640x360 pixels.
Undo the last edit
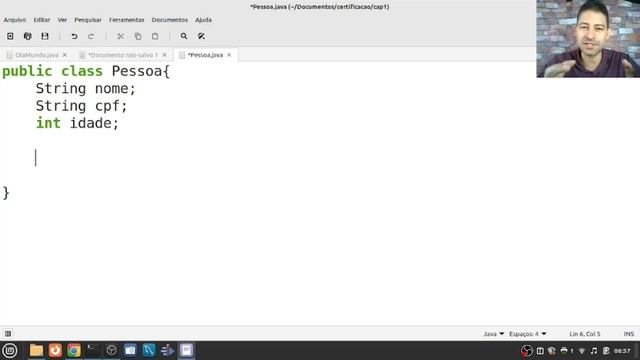[74, 36]
